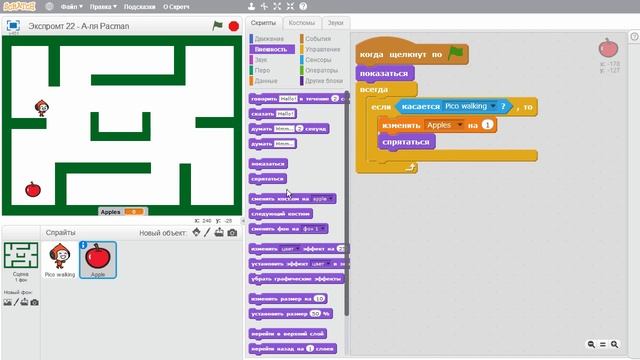Click Hello! field in сказать block
This screenshot has height=360, width=640.
(285, 113)
